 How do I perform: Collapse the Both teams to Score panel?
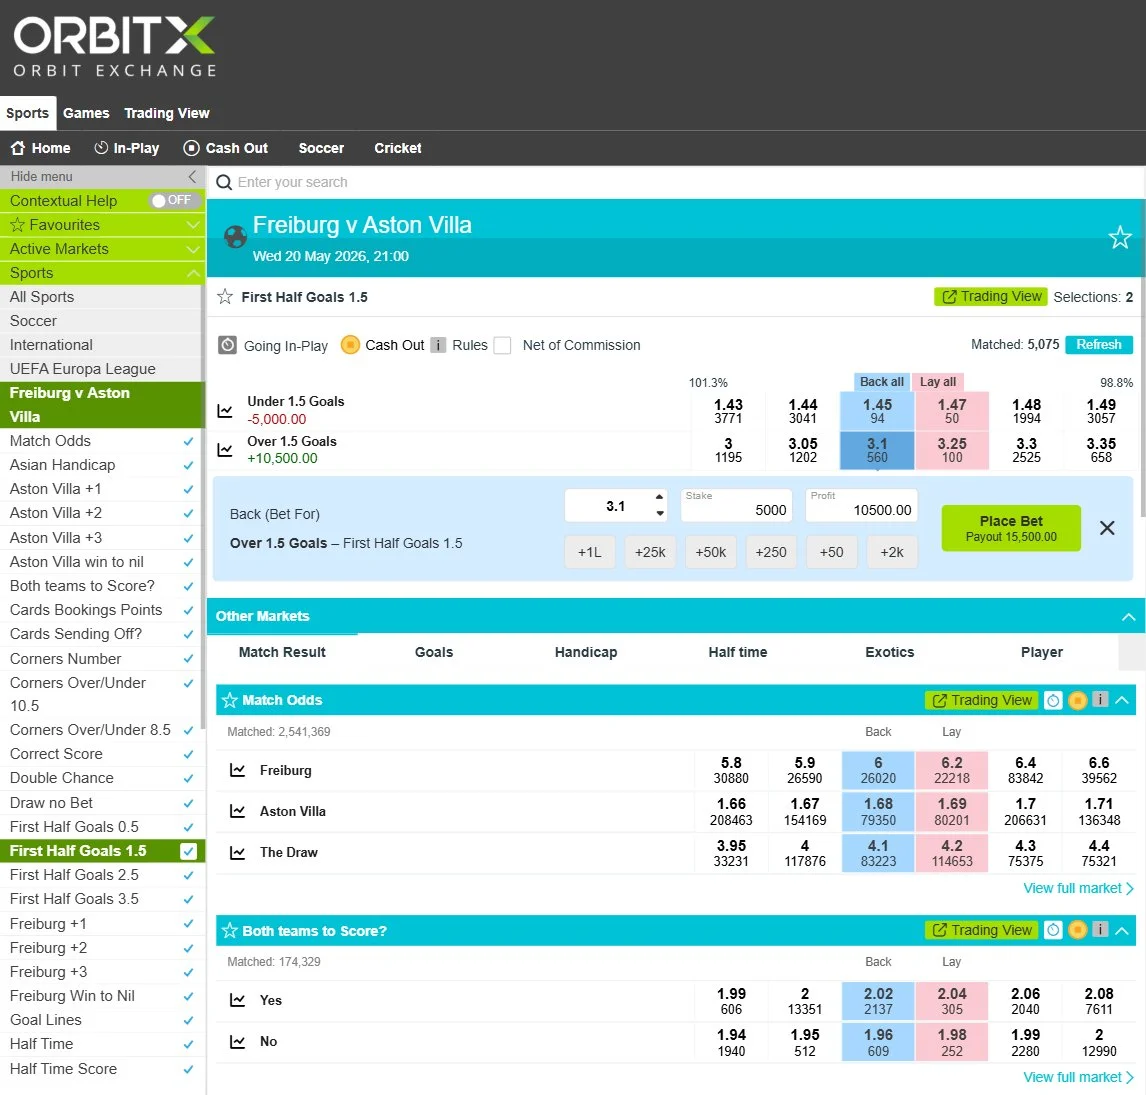pyautogui.click(x=1122, y=930)
